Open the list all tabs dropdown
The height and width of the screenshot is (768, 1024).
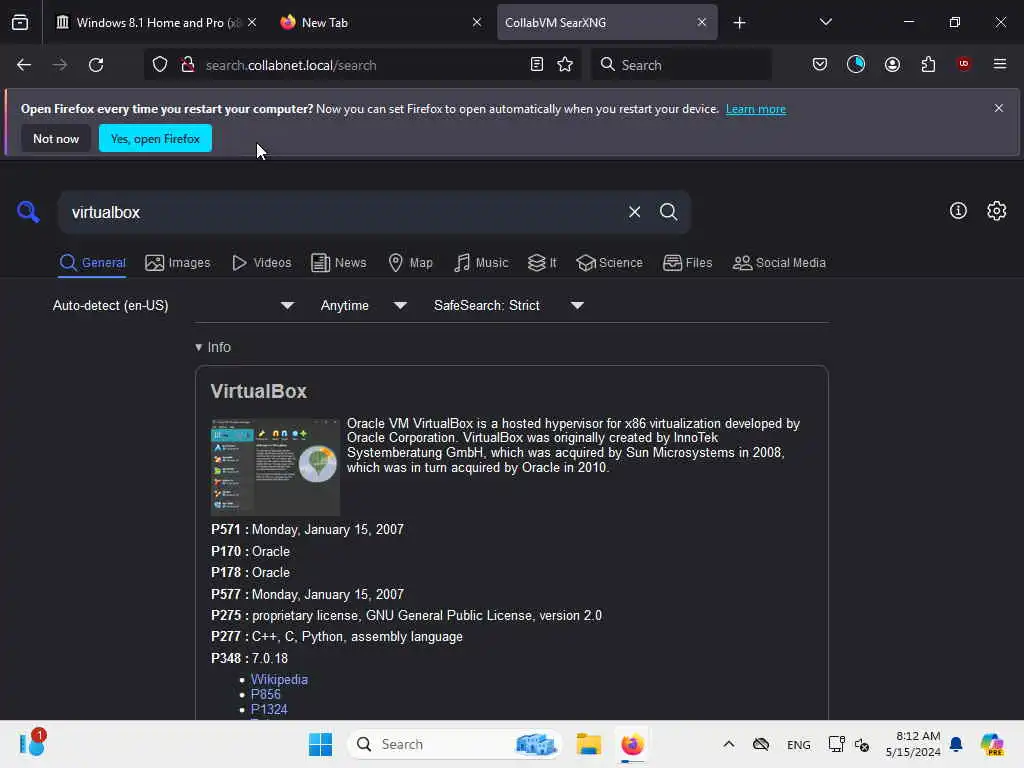tap(825, 22)
